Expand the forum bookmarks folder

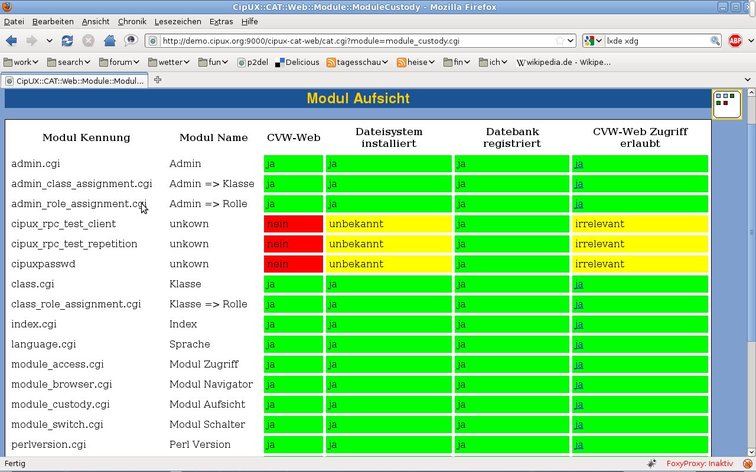119,62
